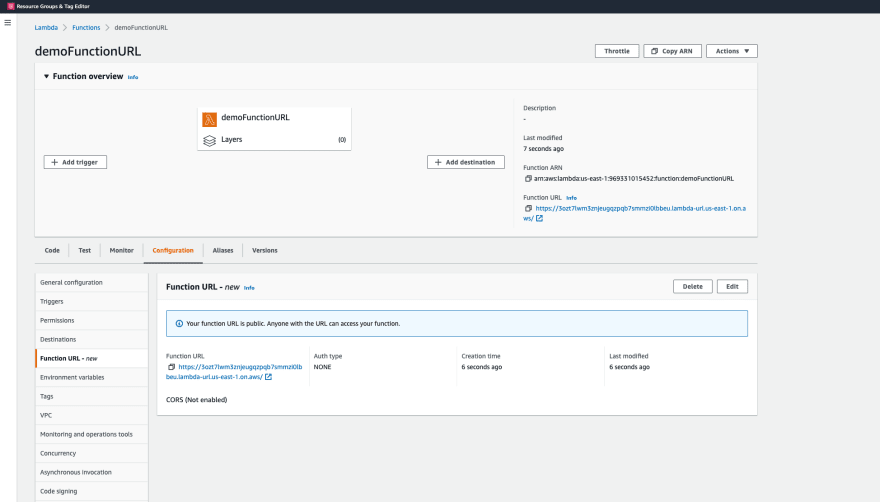Screen dimensions: 880x502
Task: Click '7 seconds ago' last modified text
Action: 543,149
